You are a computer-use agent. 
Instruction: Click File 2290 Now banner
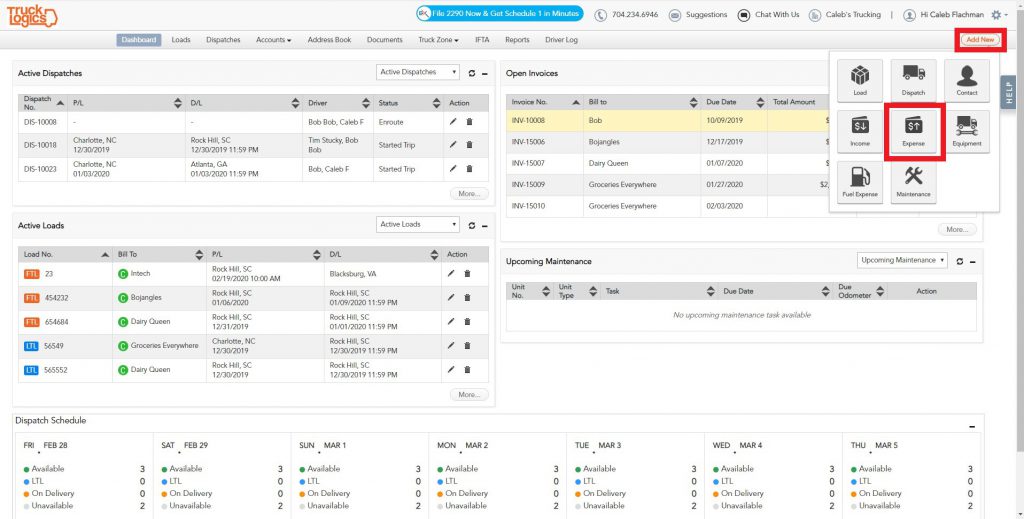point(500,14)
